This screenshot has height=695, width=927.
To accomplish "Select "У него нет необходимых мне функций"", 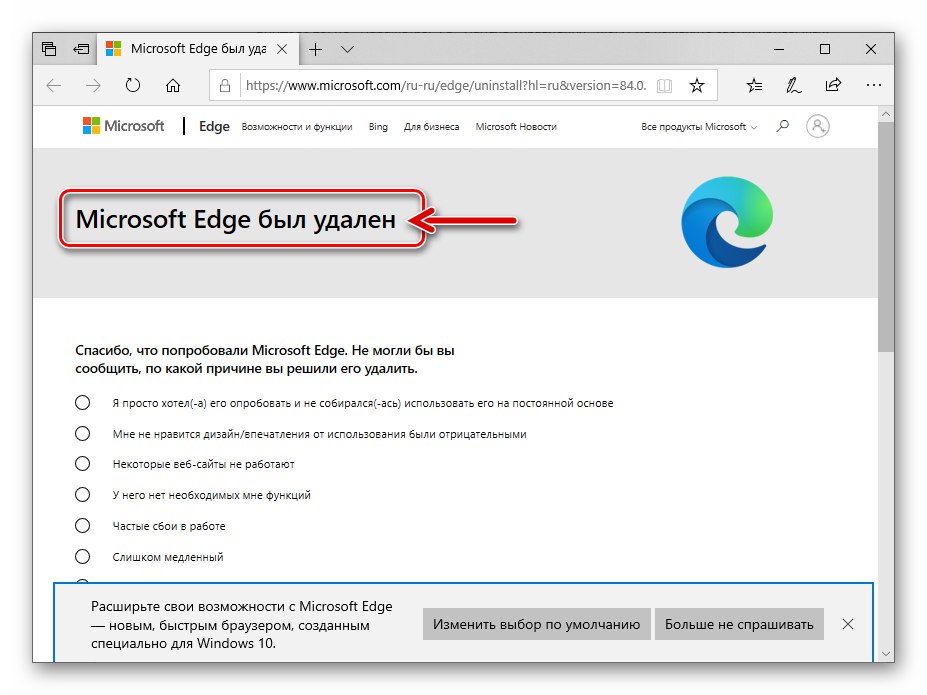I will (83, 495).
